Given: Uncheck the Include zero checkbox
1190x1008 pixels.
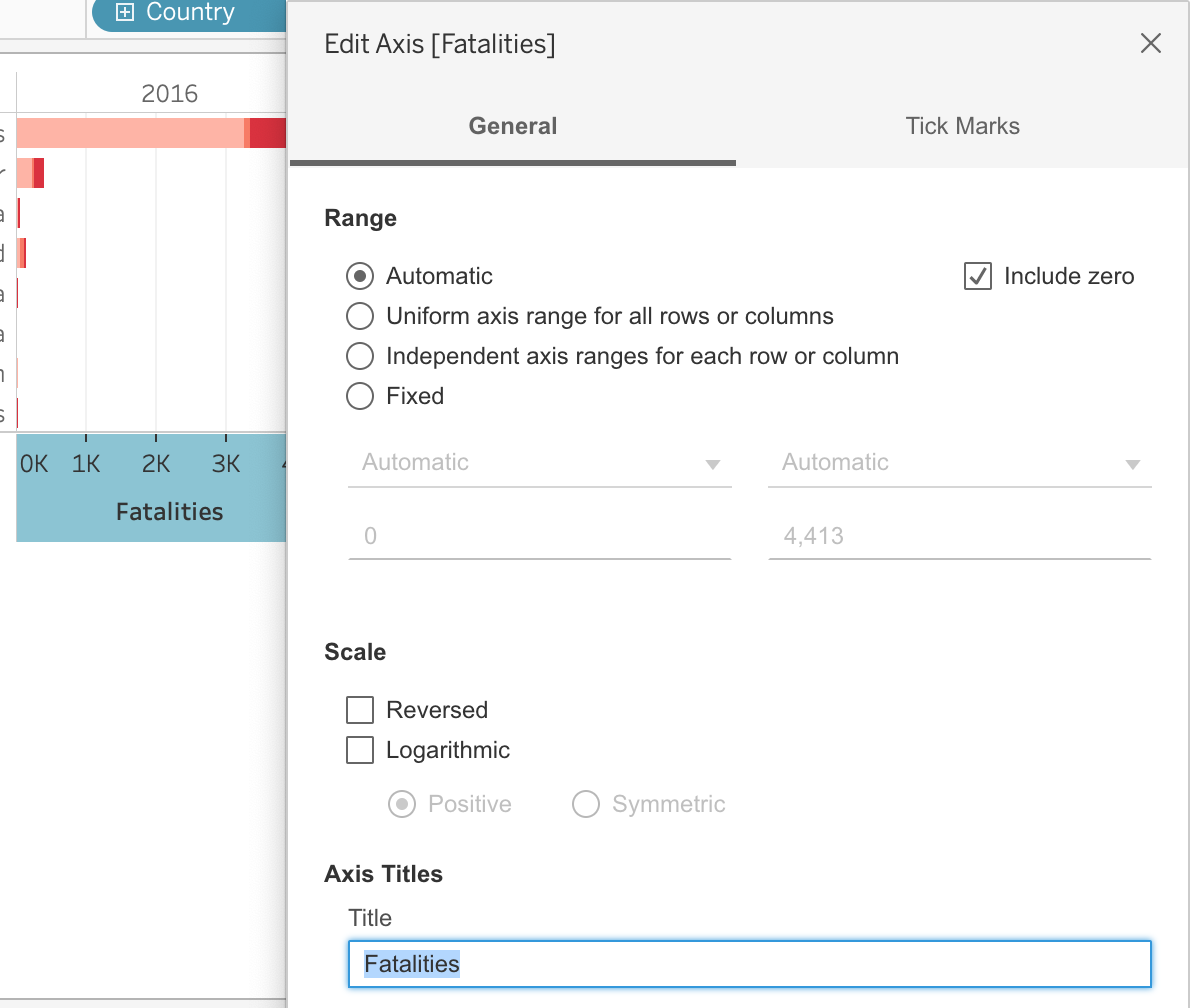Looking at the screenshot, I should tap(977, 276).
